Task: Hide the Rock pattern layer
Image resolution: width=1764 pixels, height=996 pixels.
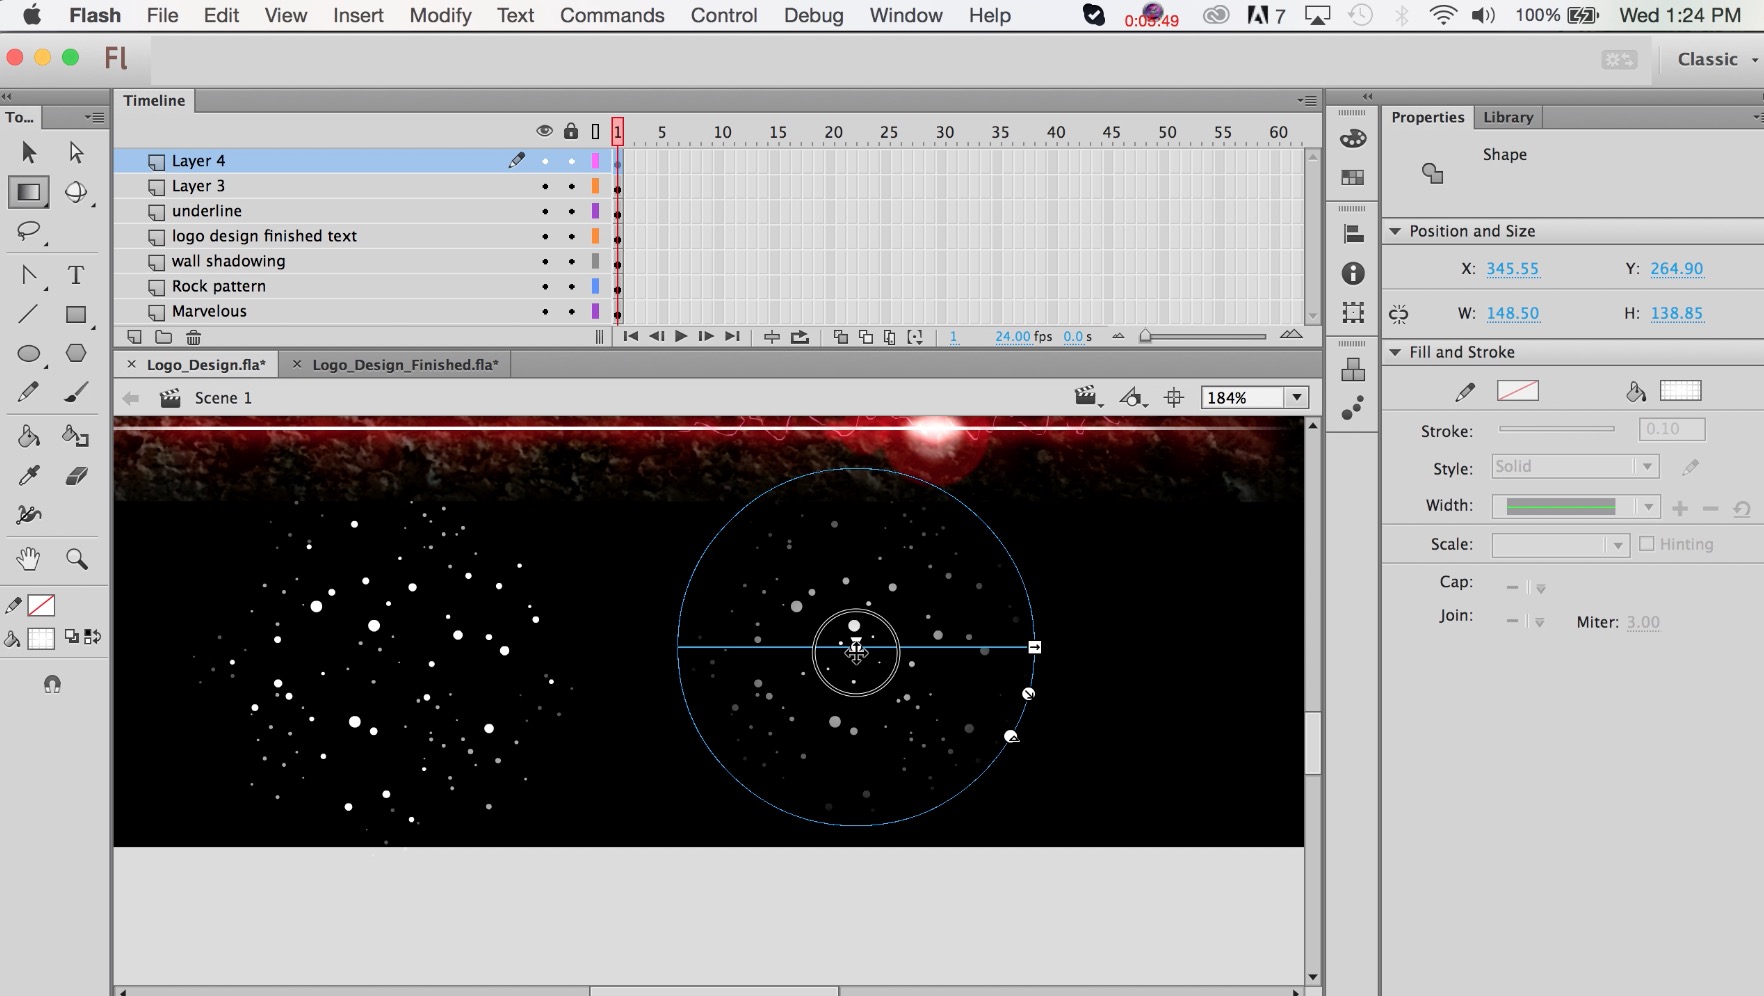Action: pos(545,286)
